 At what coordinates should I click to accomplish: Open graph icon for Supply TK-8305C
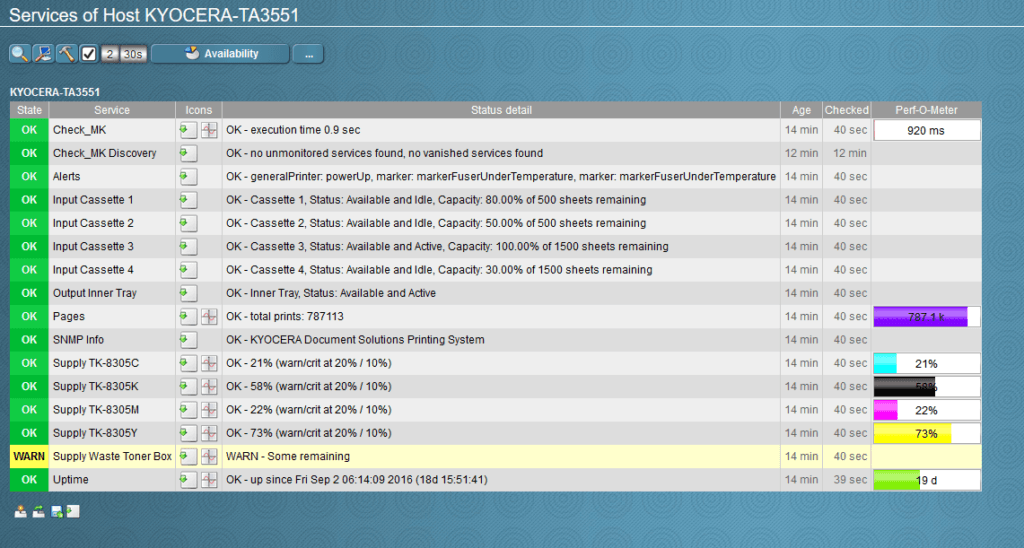(209, 363)
